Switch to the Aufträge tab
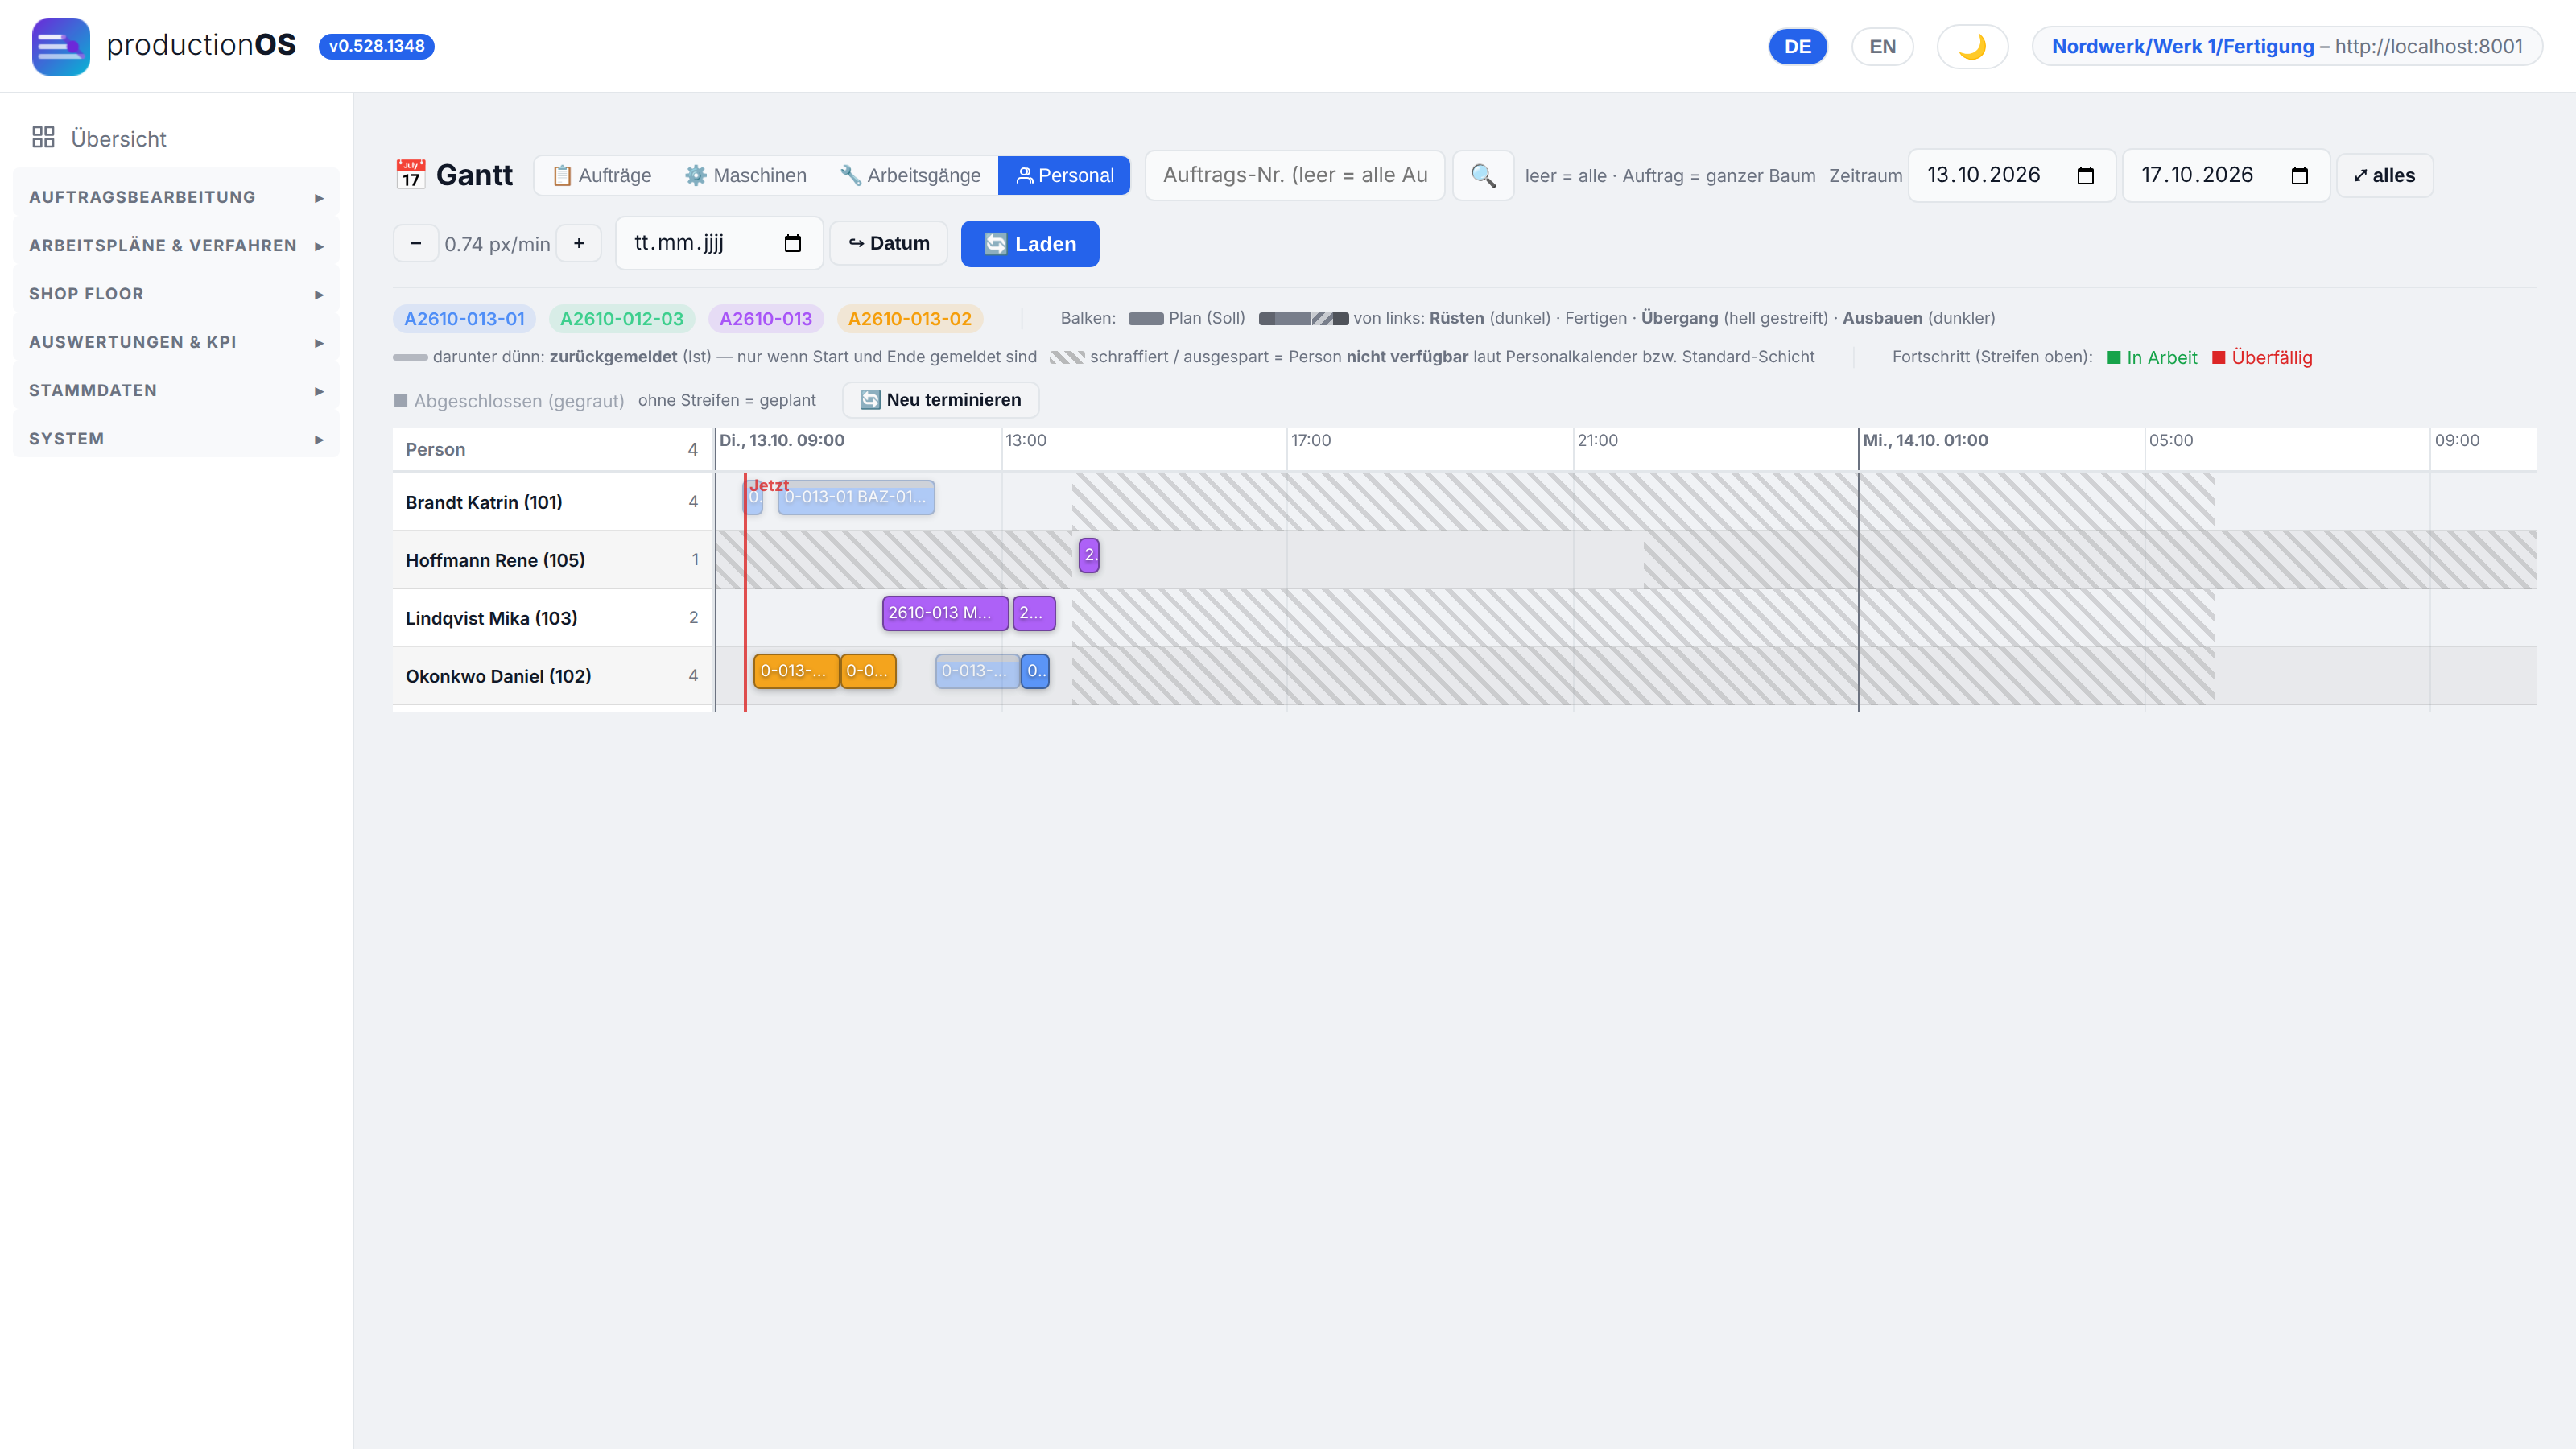Viewport: 2576px width, 1449px height. point(601,175)
